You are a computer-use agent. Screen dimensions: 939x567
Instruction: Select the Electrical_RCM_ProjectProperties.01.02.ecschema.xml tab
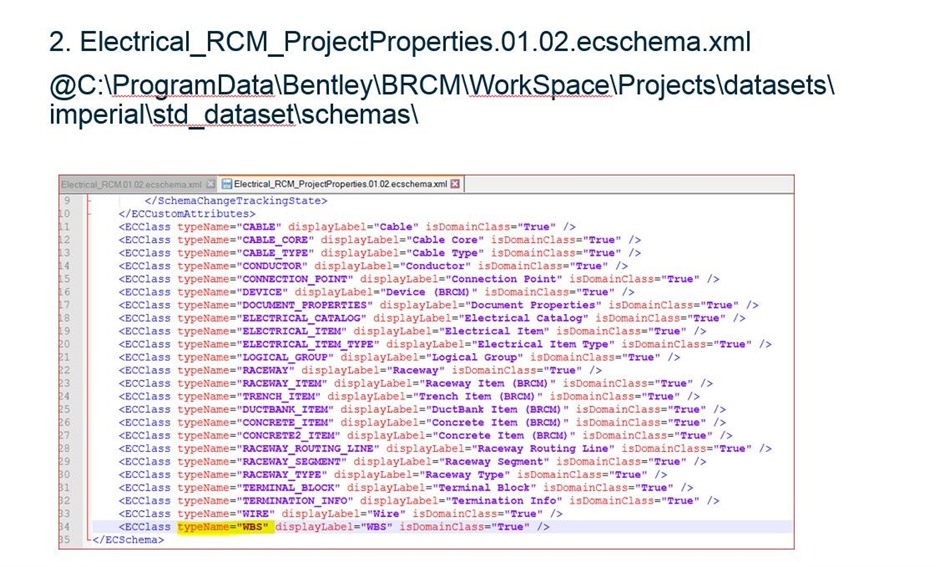340,184
